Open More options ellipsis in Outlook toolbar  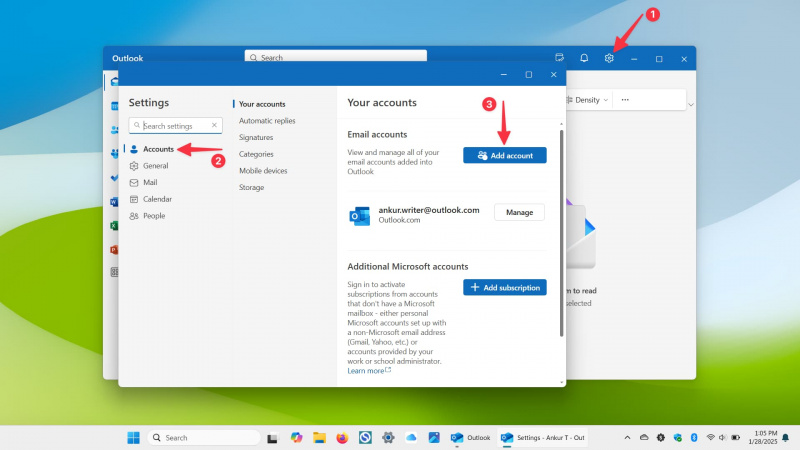(x=625, y=100)
